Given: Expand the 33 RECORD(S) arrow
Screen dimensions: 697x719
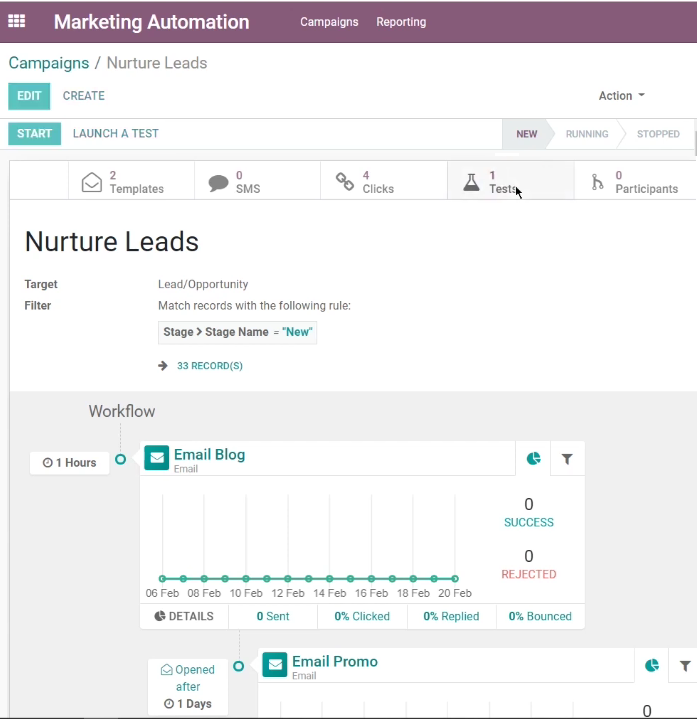Looking at the screenshot, I should pyautogui.click(x=163, y=365).
